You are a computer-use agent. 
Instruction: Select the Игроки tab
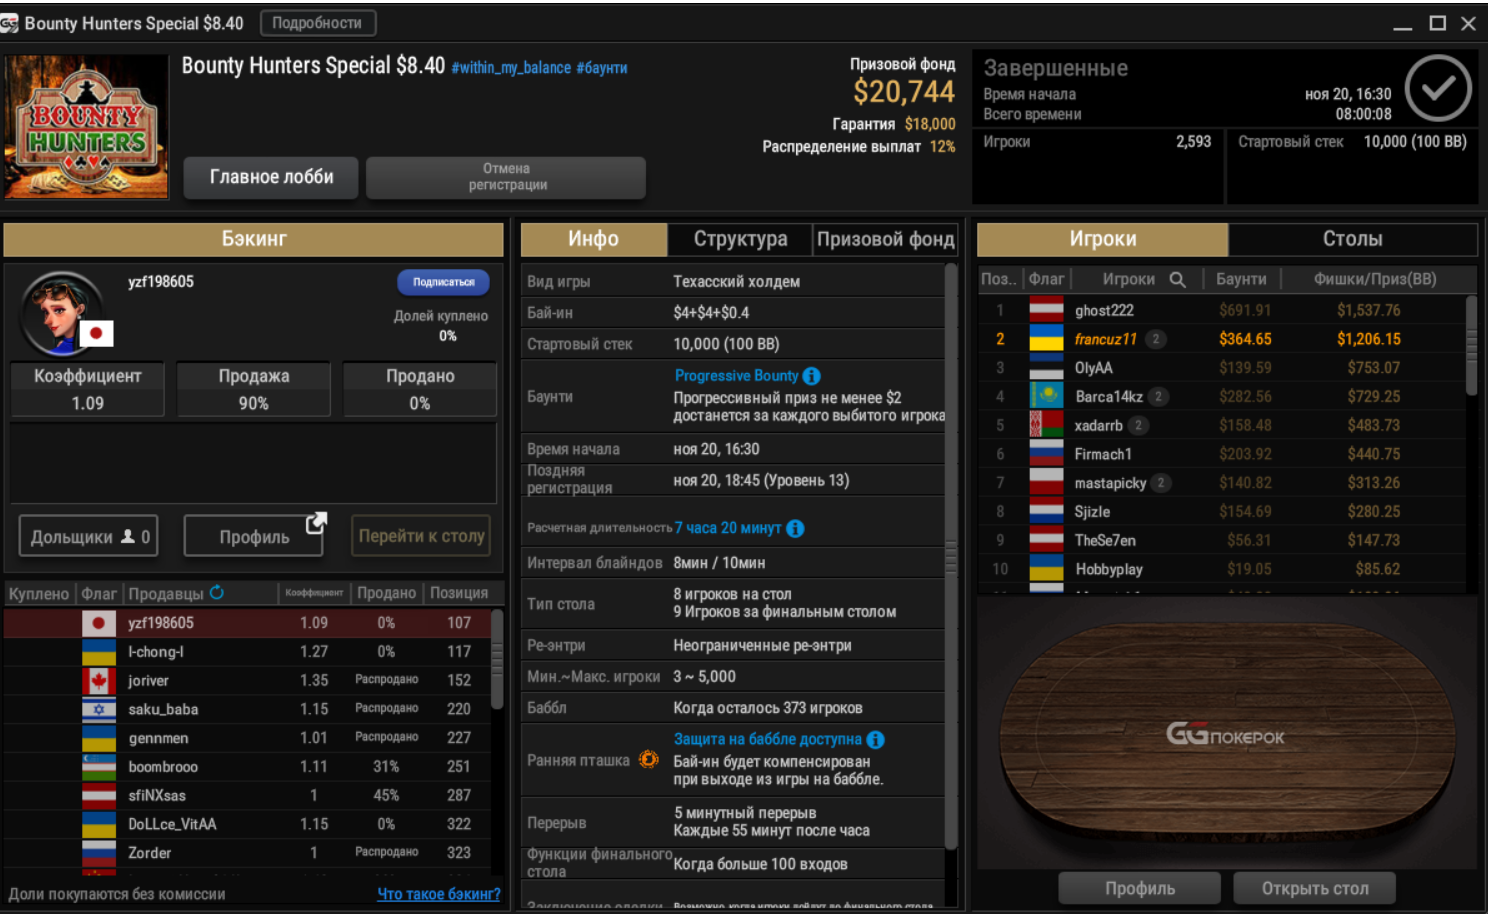pyautogui.click(x=1102, y=239)
